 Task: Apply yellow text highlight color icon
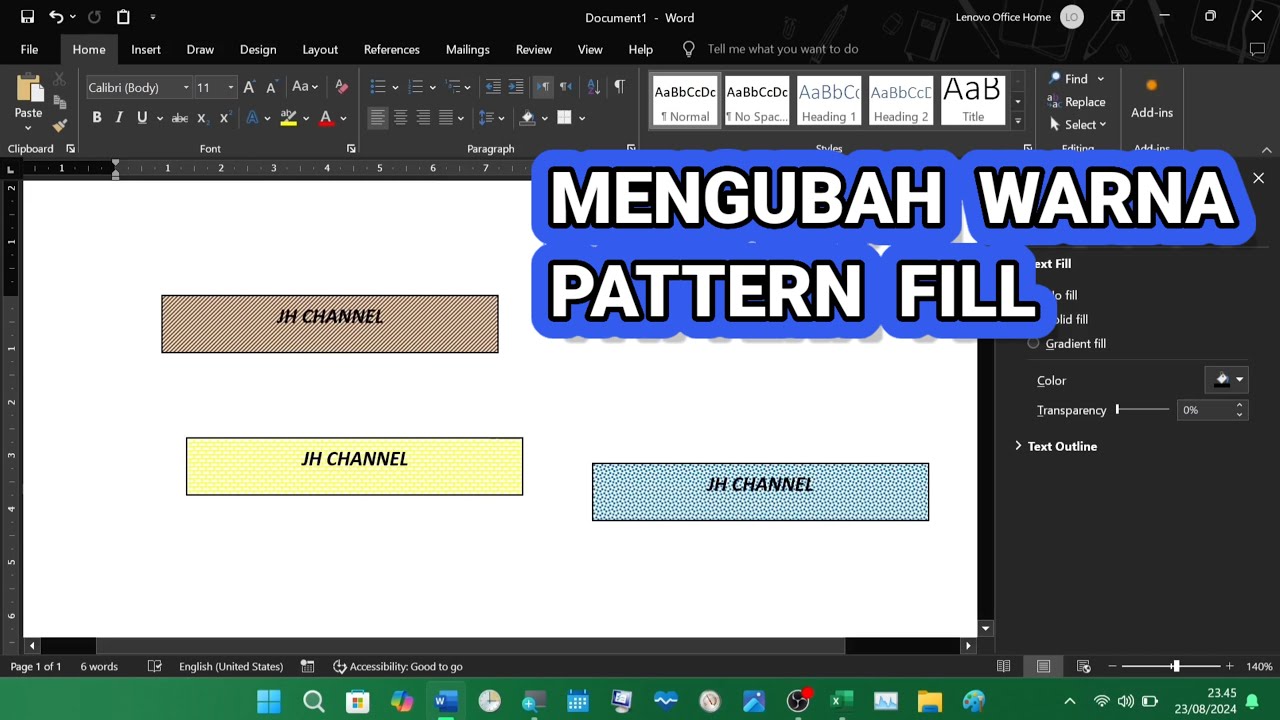[288, 118]
